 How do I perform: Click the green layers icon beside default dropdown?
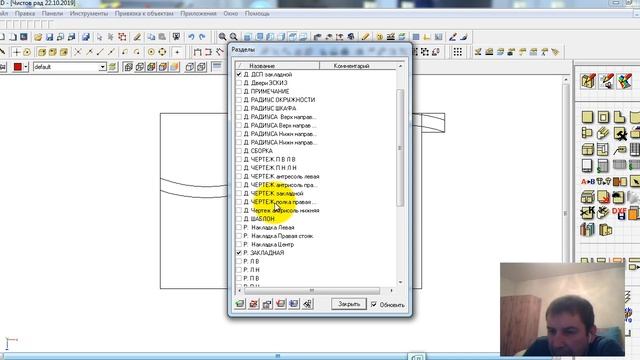pyautogui.click(x=113, y=67)
